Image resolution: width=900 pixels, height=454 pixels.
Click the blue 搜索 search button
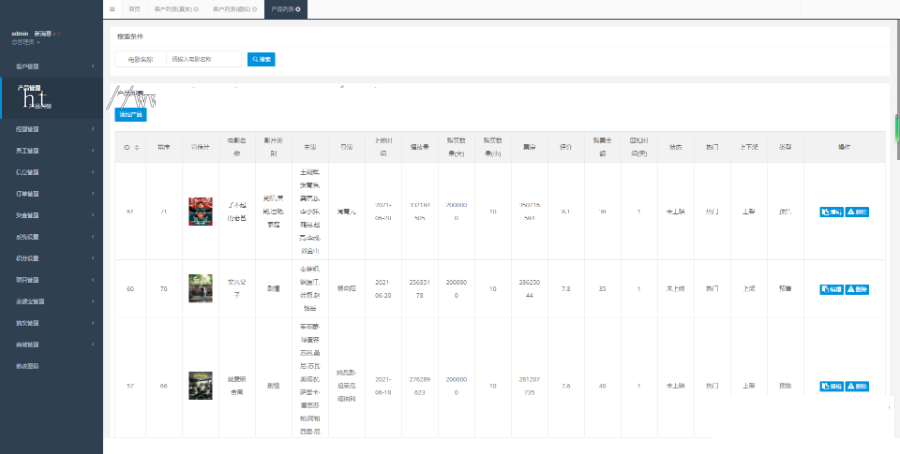point(260,59)
